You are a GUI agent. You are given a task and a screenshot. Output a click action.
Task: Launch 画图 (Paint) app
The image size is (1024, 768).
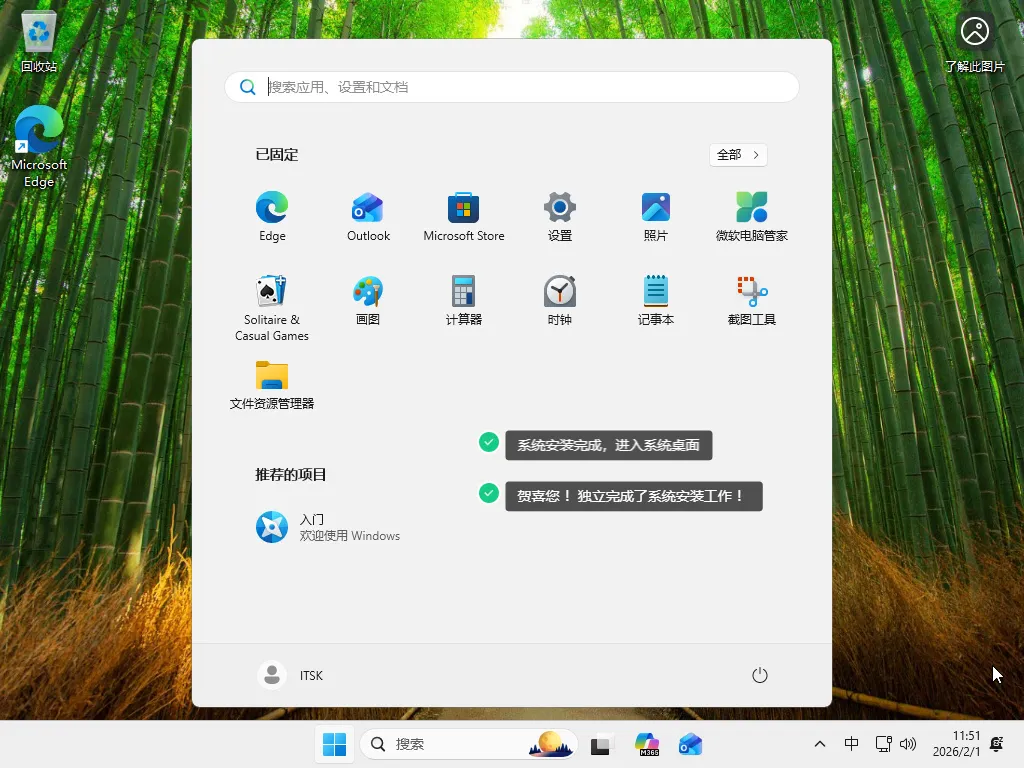[x=368, y=300]
